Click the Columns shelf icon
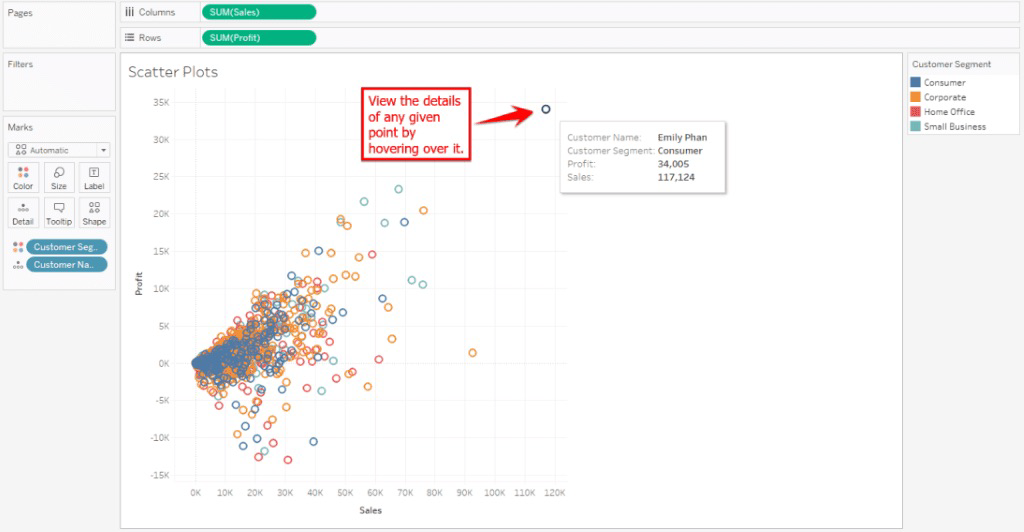This screenshot has height=532, width=1024. click(x=130, y=12)
